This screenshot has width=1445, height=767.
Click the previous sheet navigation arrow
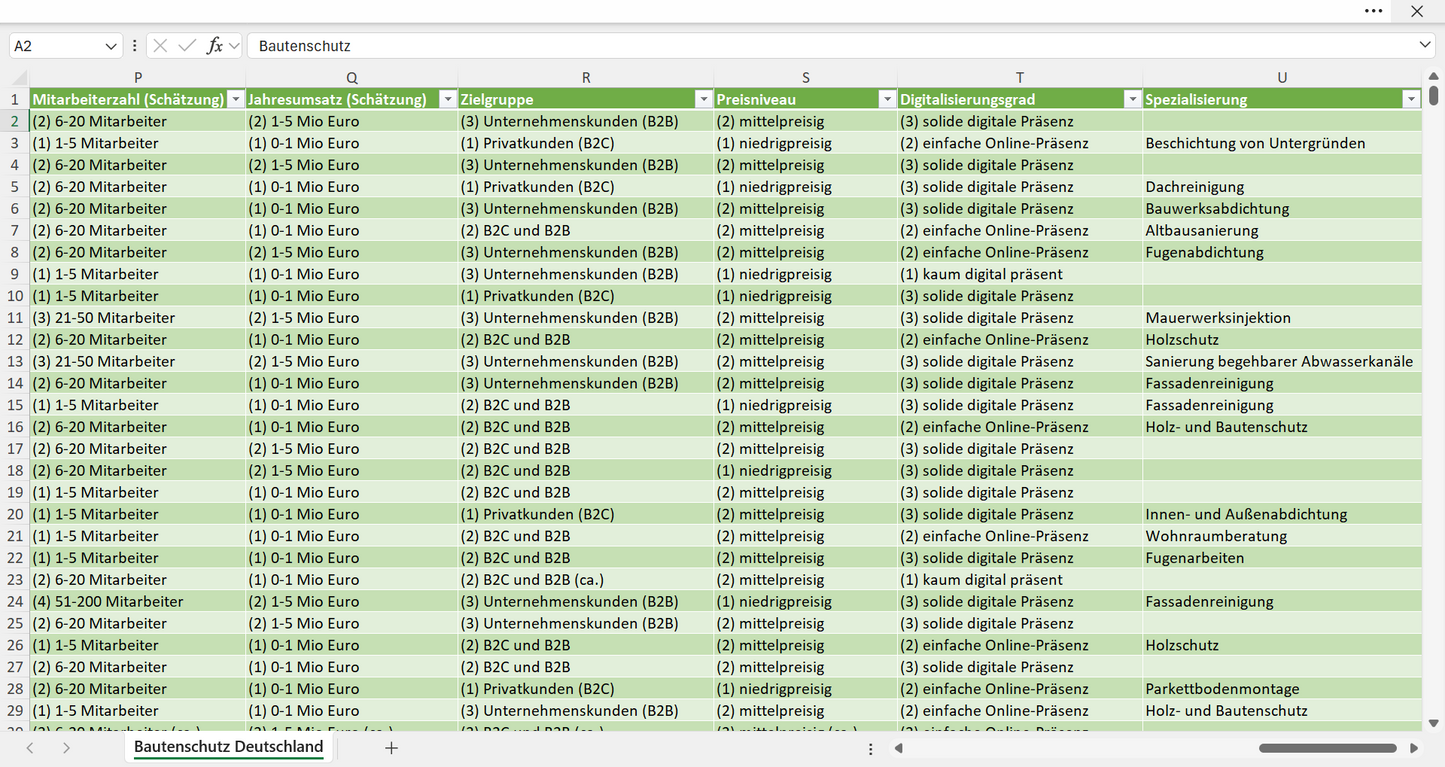pyautogui.click(x=30, y=748)
